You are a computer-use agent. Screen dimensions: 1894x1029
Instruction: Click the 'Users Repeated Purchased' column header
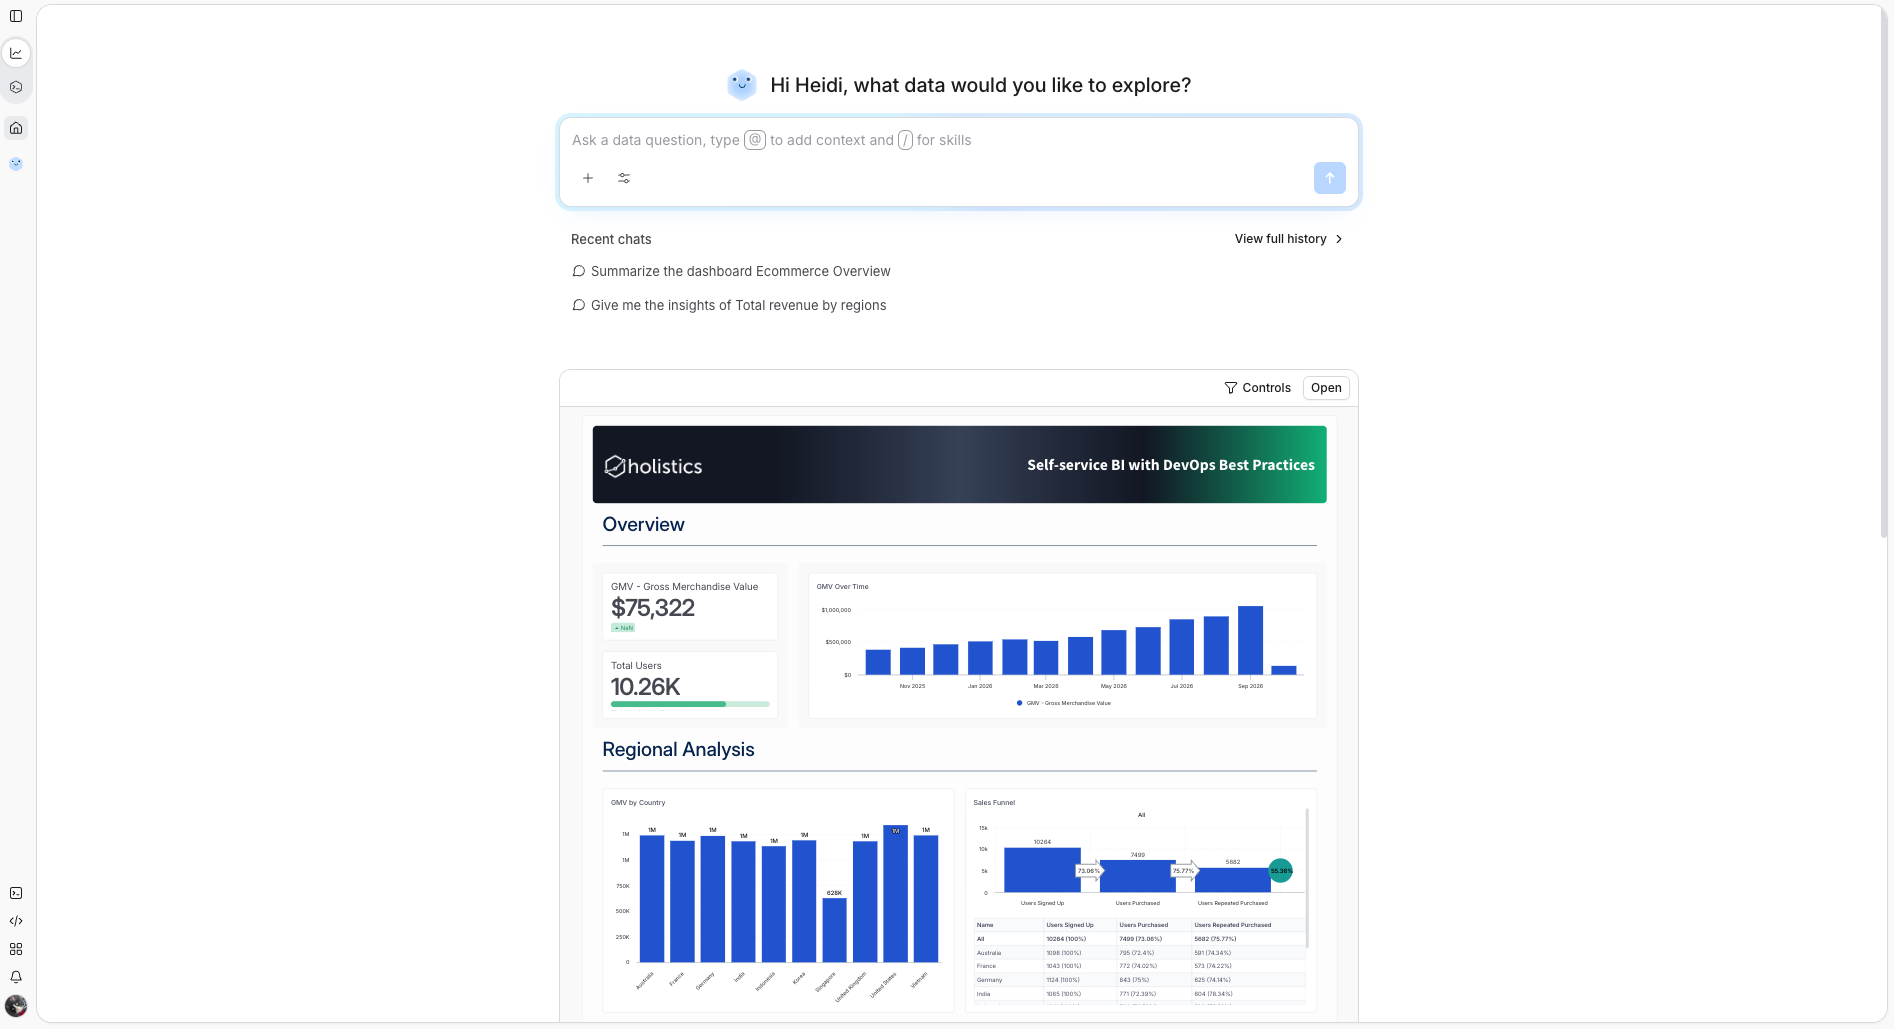point(1233,925)
